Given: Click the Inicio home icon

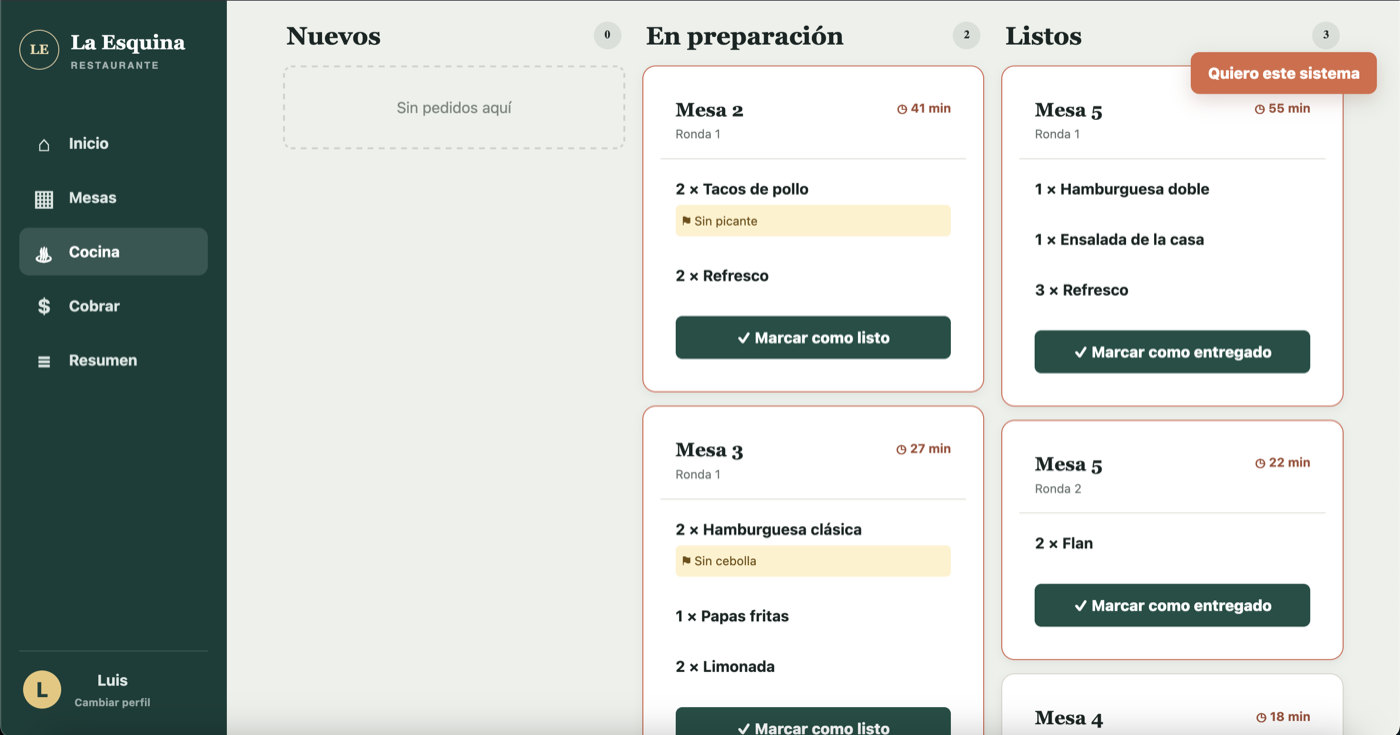Looking at the screenshot, I should coord(44,145).
